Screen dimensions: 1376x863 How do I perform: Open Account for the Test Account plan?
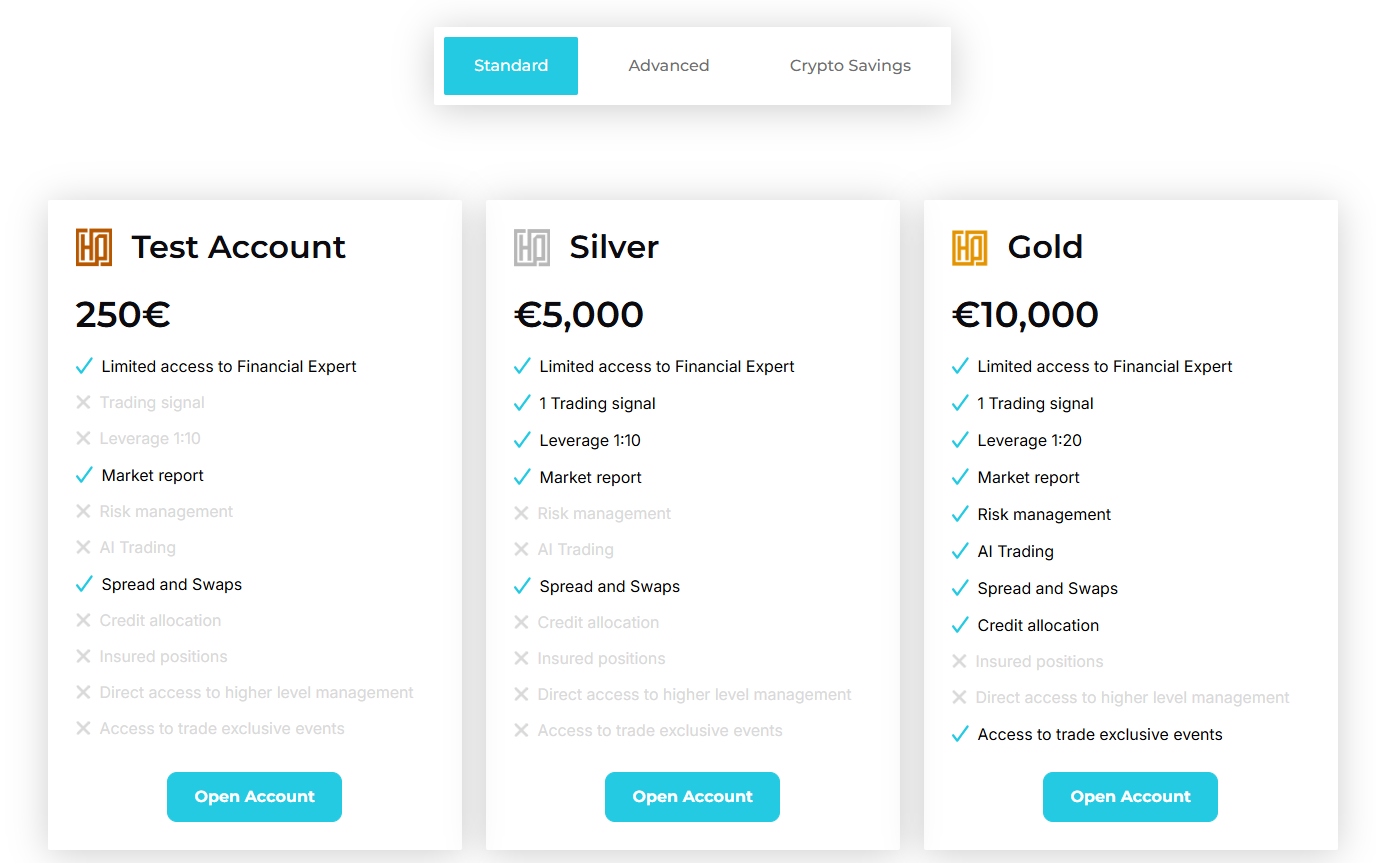(x=254, y=797)
